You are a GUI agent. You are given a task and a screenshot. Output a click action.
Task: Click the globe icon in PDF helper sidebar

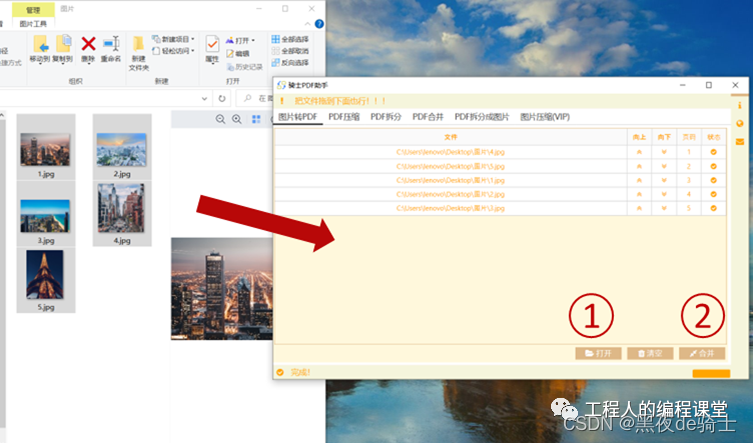tap(740, 123)
